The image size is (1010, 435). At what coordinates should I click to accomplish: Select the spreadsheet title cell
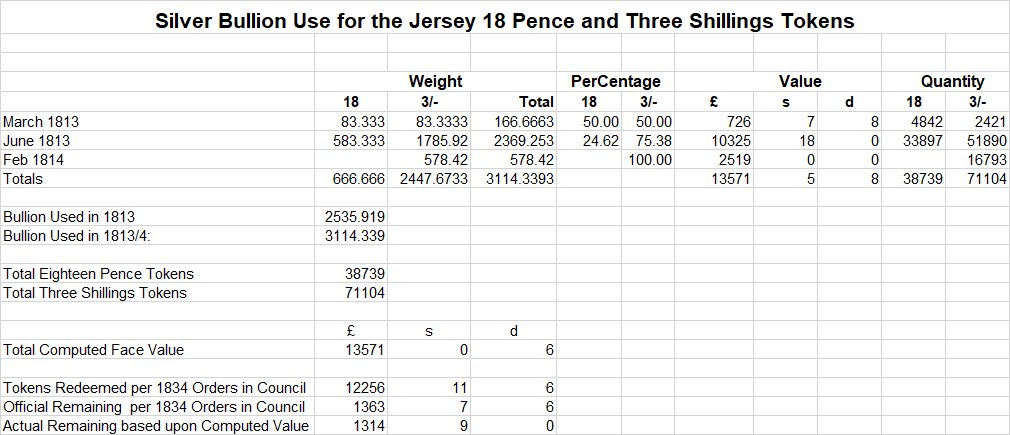(x=505, y=21)
